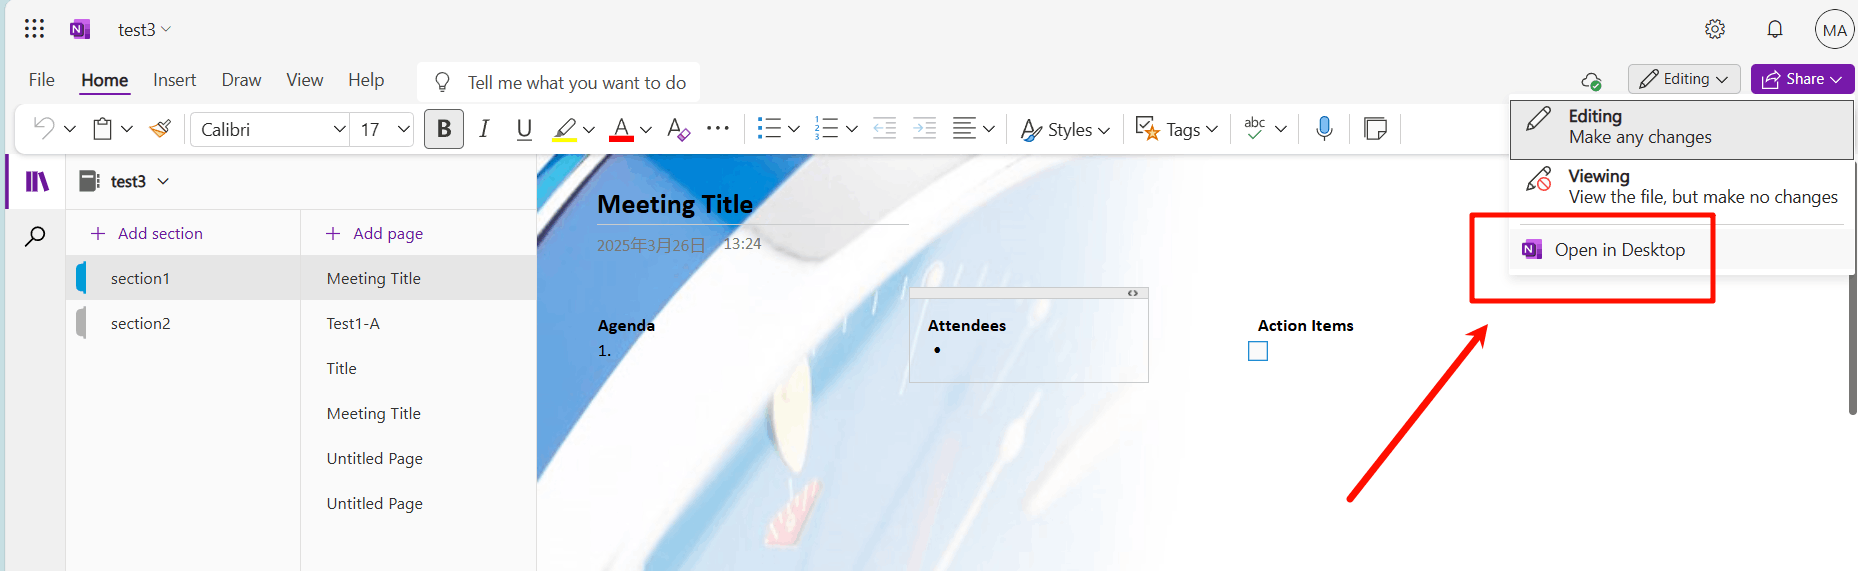Viewport: 1858px width, 571px height.
Task: Check cloud save status icon
Action: [x=1591, y=80]
